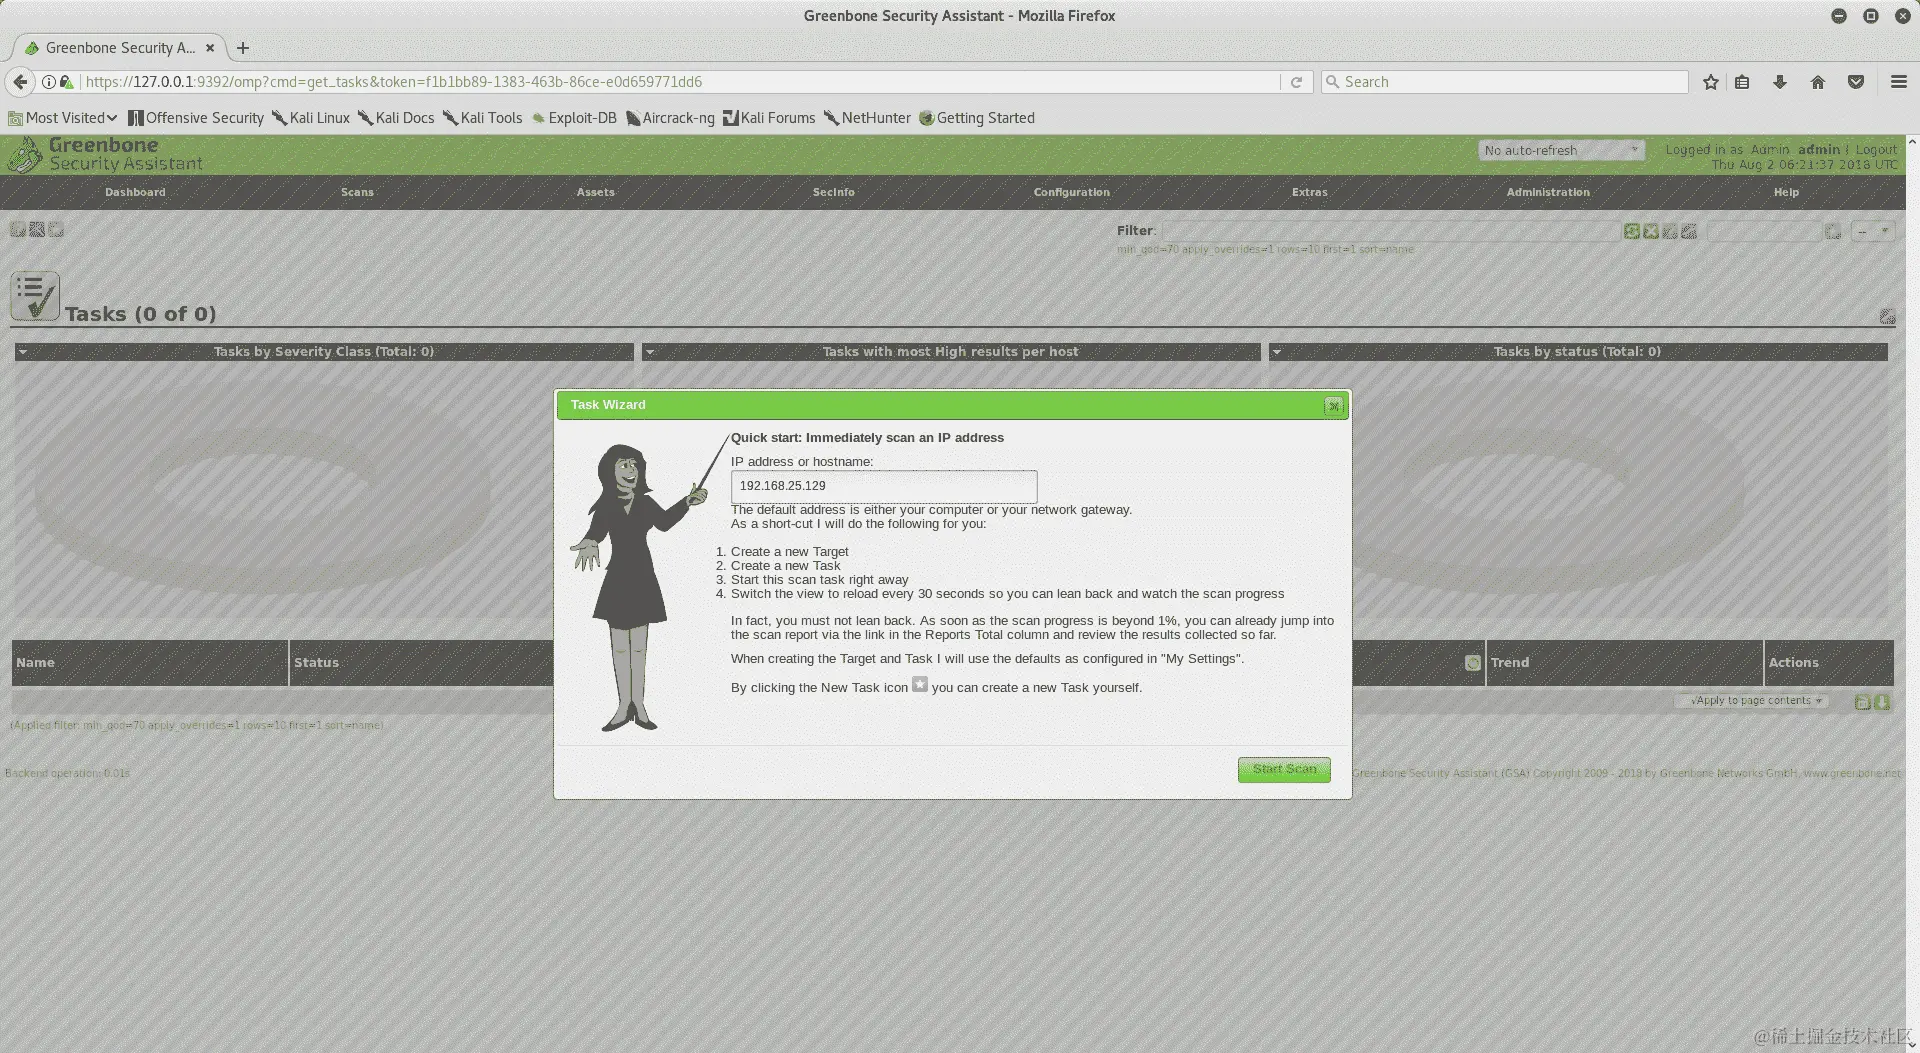Click the help icon above Tasks heading
The width and height of the screenshot is (1920, 1053).
tap(18, 229)
